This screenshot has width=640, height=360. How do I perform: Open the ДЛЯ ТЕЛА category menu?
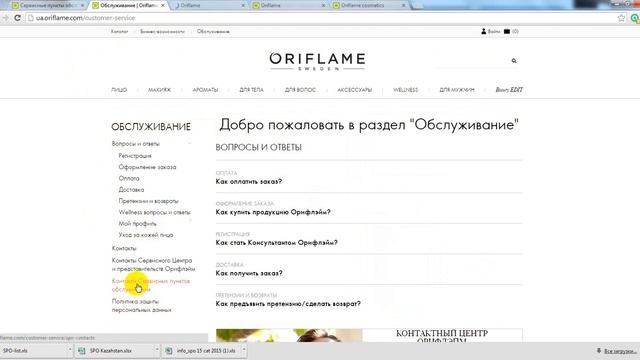click(x=251, y=90)
